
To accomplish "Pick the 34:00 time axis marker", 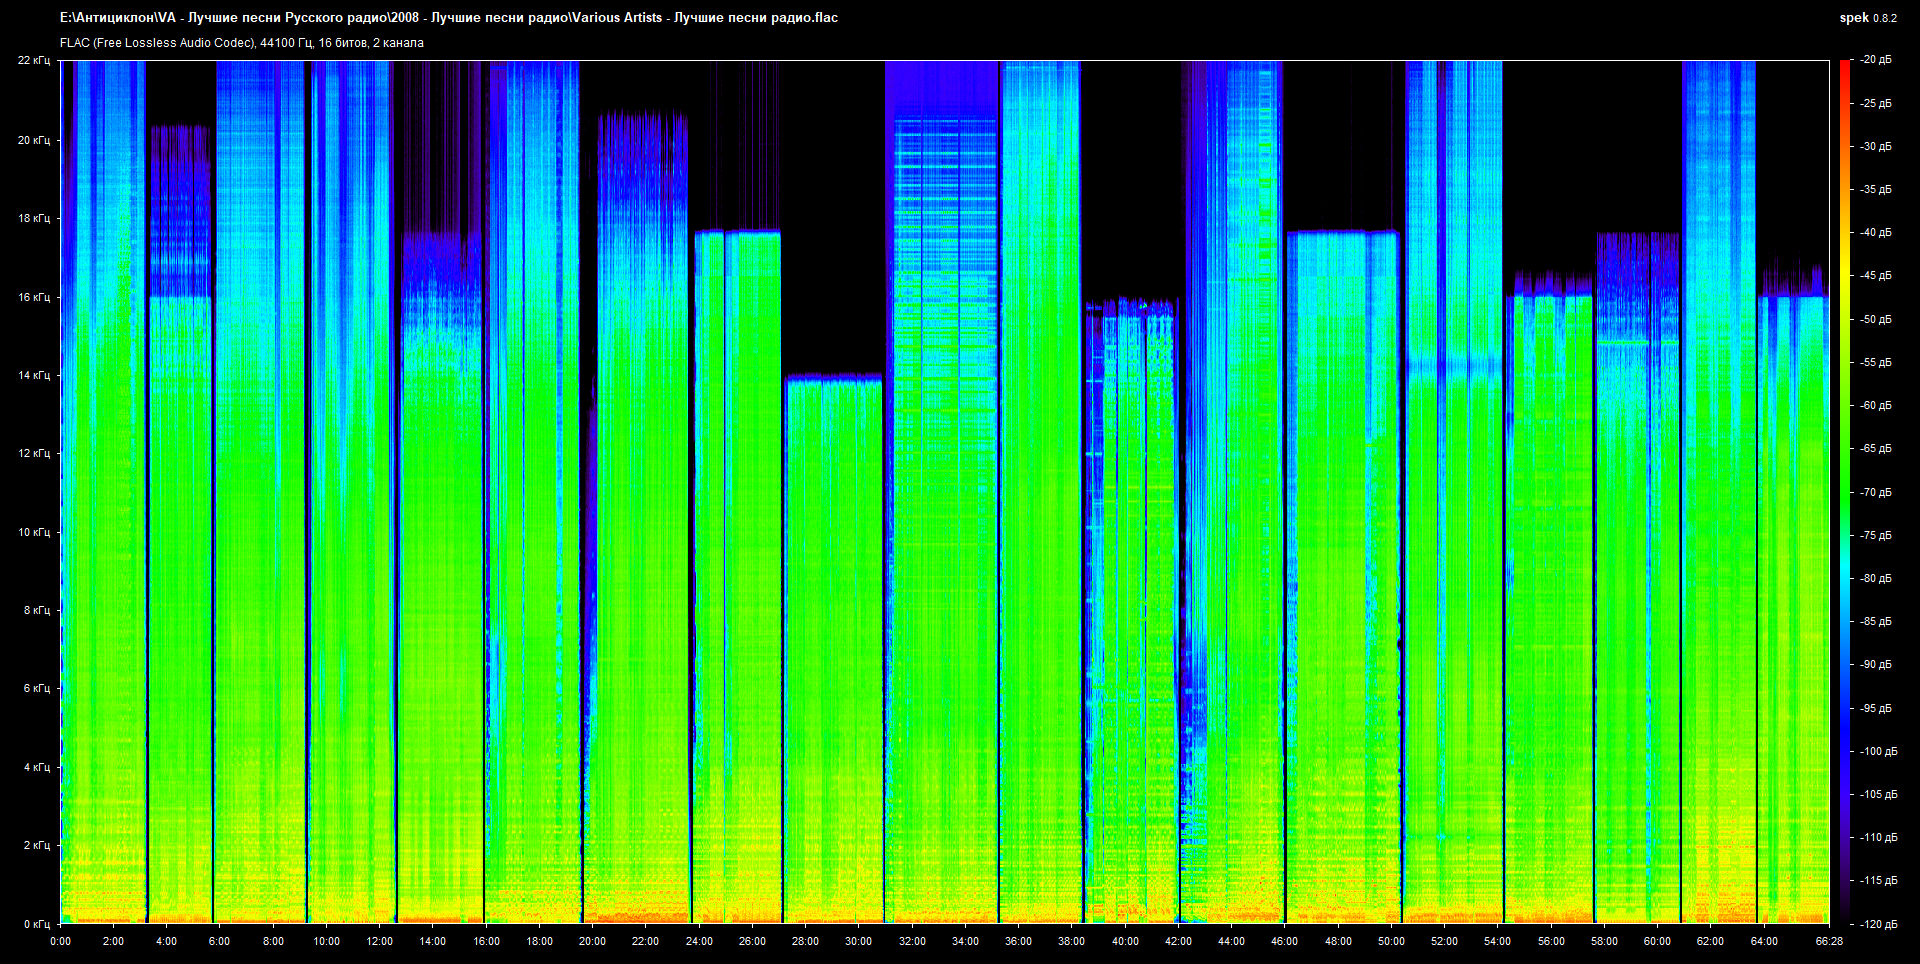I will 965,941.
